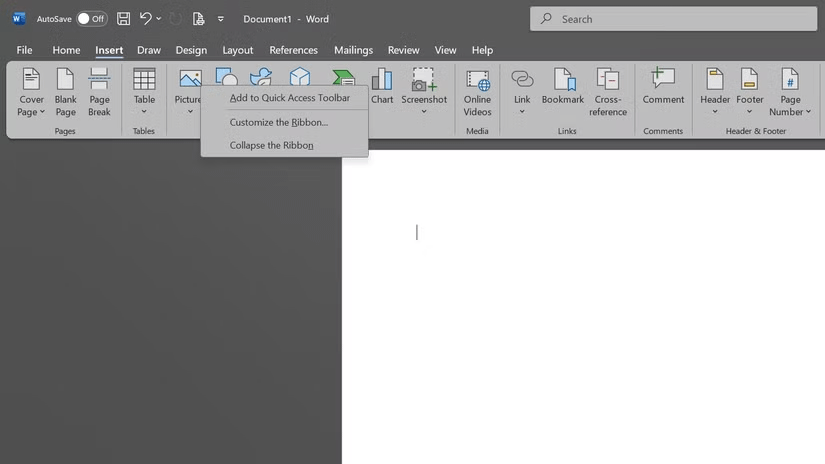
Task: Open the Table dropdown
Action: [144, 92]
